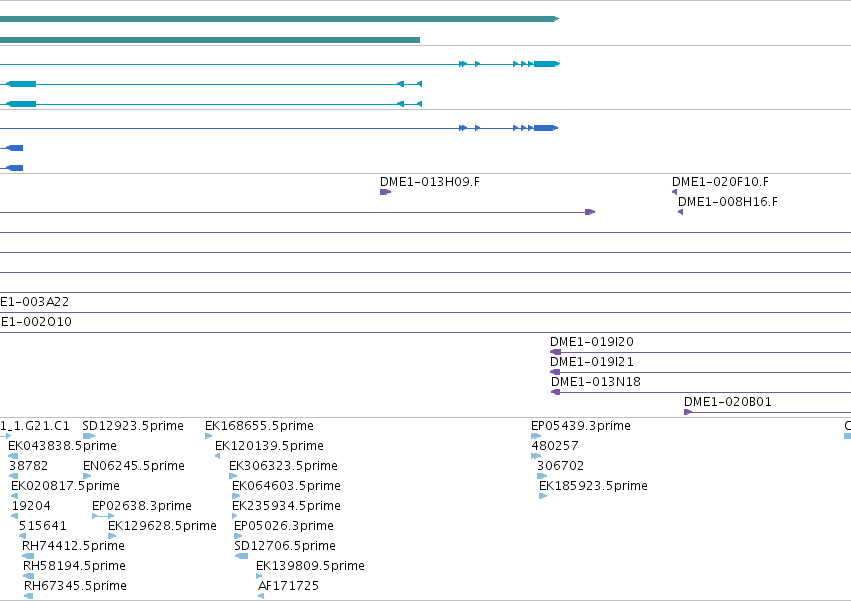Select the EK120139.5prime EST label
This screenshot has height=601, width=851.
[x=269, y=446]
